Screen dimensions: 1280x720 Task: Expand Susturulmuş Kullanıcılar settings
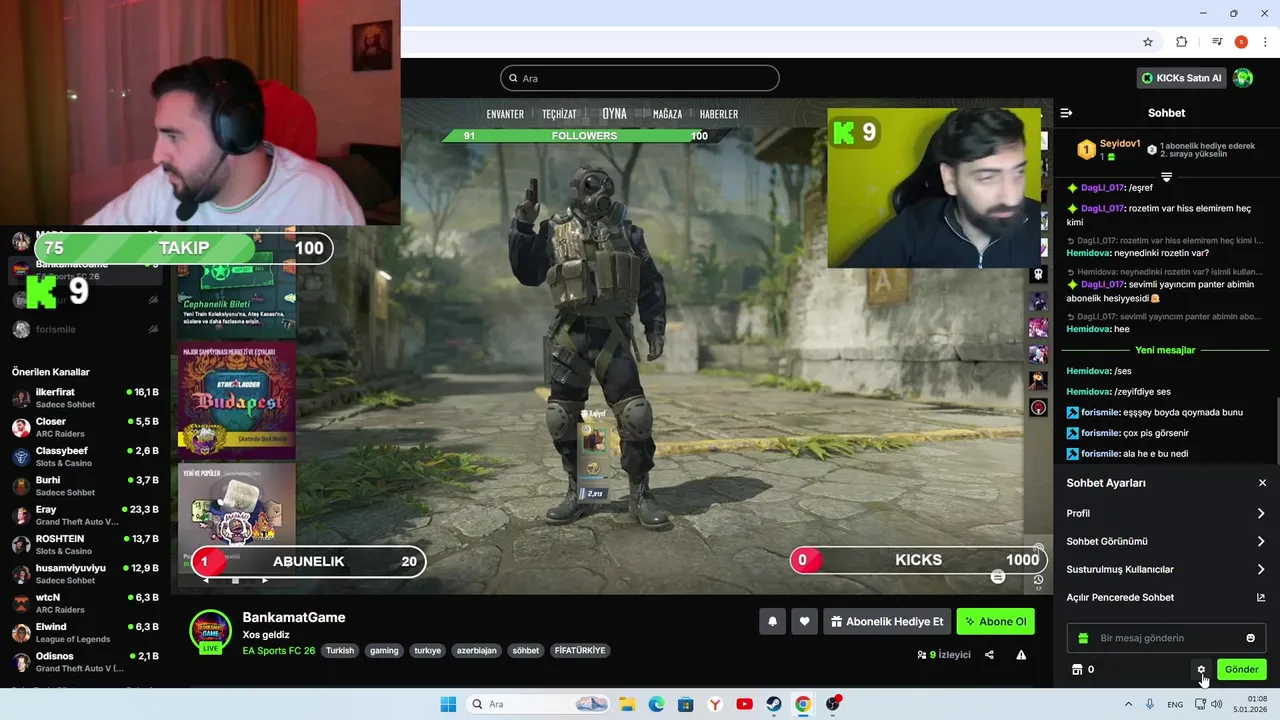[x=1166, y=569]
